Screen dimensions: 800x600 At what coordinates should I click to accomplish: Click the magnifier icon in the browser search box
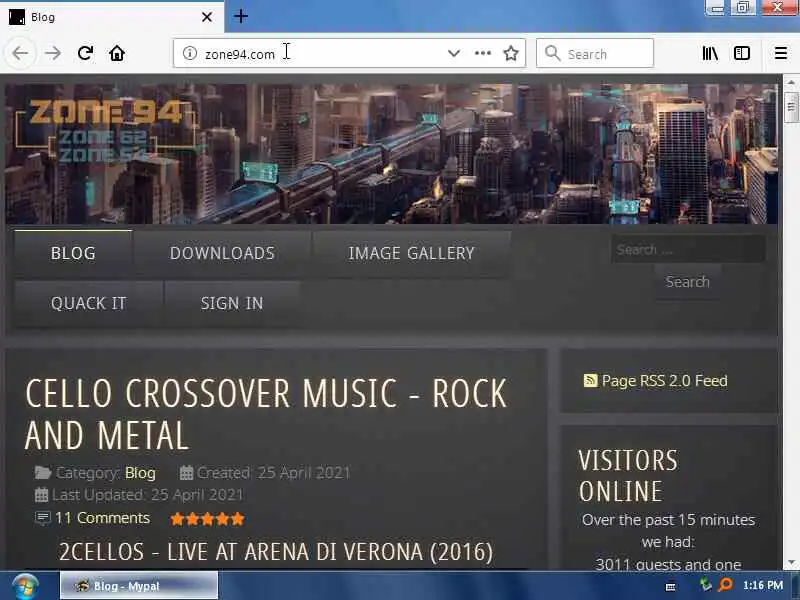coord(552,53)
